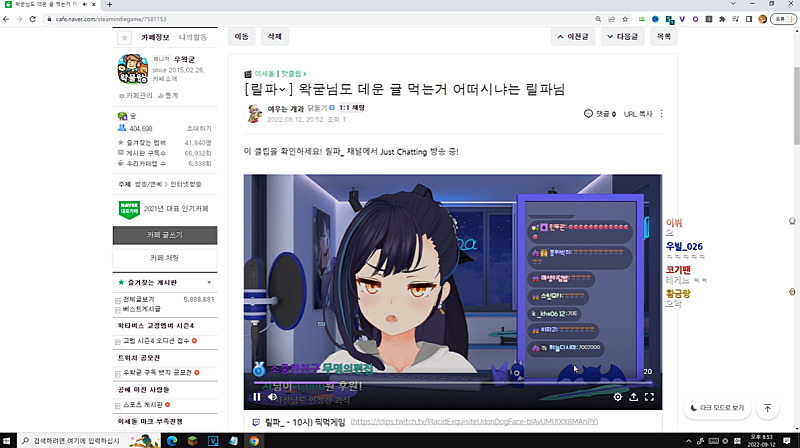Click the green extension icon
800x448 pixels.
(642, 19)
